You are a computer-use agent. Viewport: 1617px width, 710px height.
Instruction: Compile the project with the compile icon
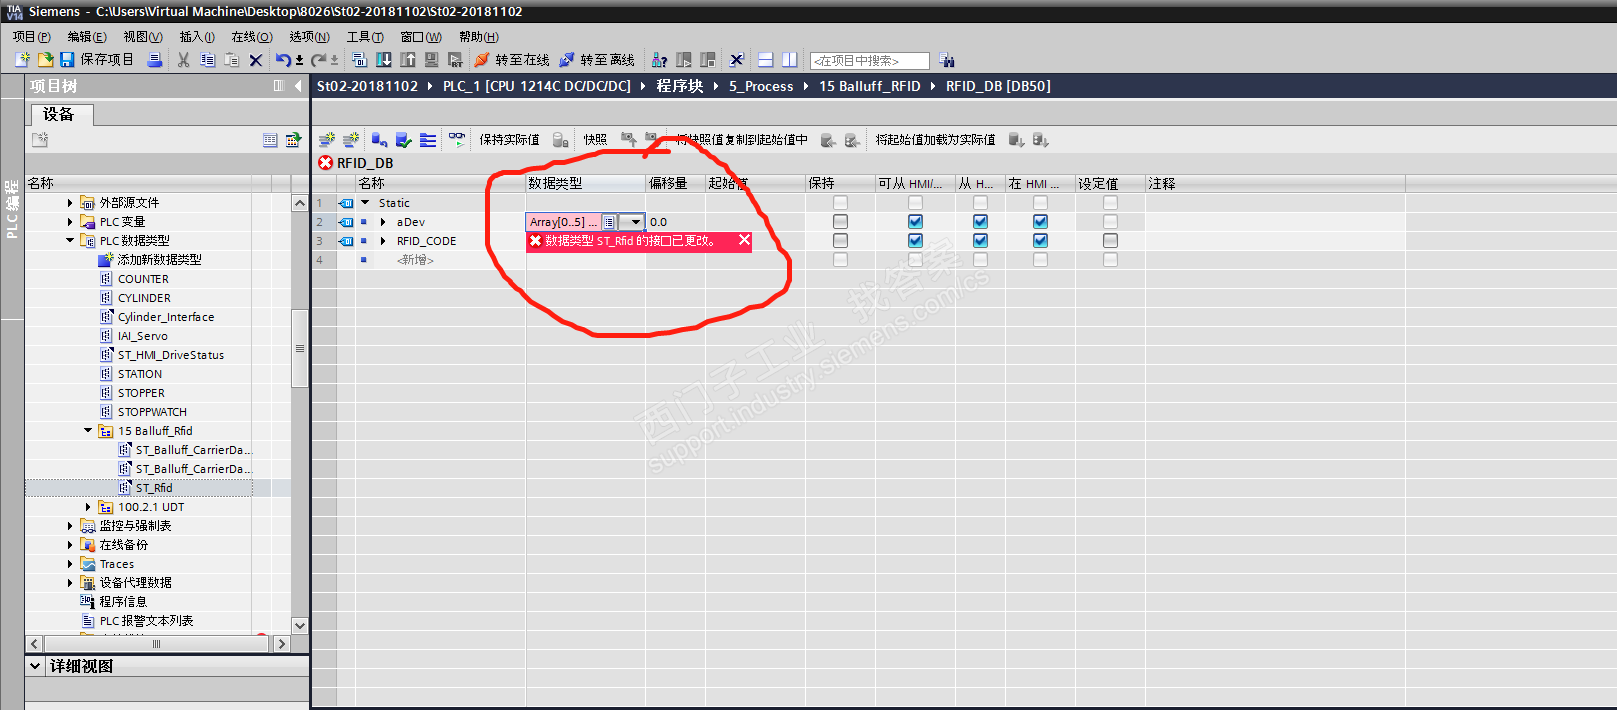pyautogui.click(x=360, y=60)
